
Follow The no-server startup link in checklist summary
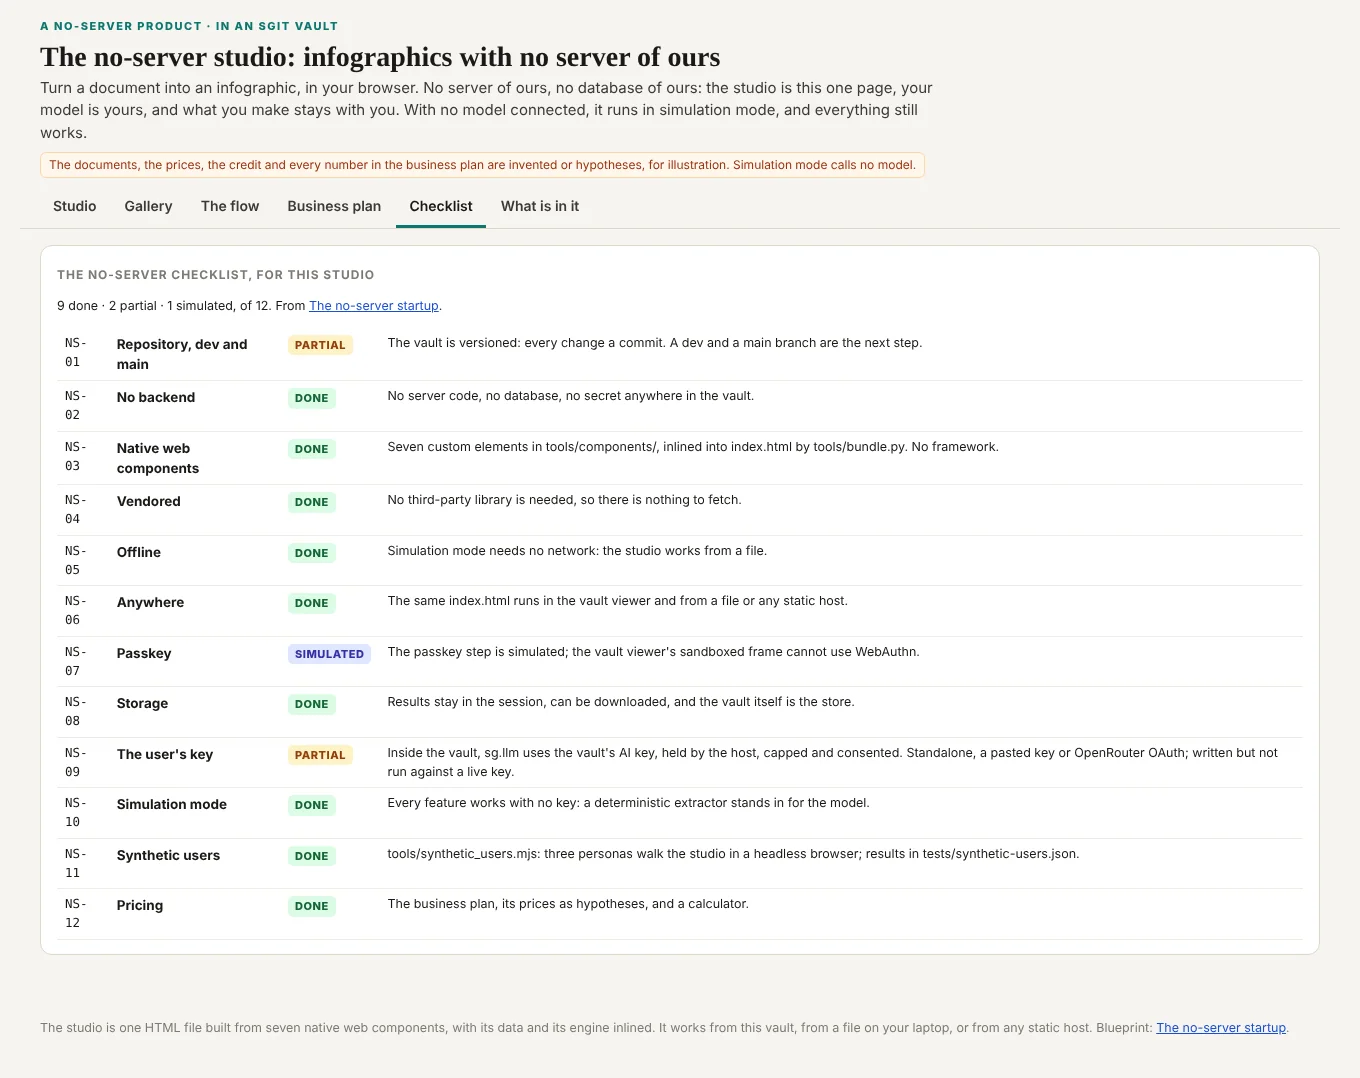tap(374, 306)
